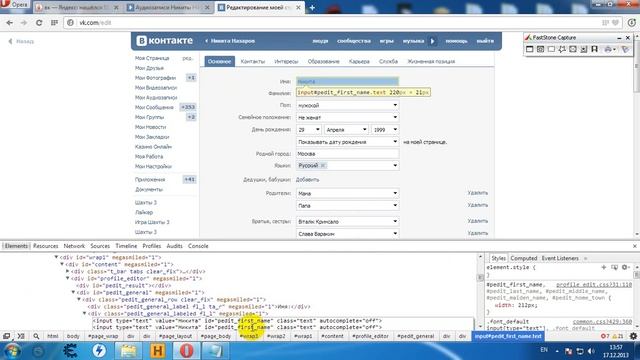
Task: Open the Пол gender dropdown
Action: pos(347,105)
